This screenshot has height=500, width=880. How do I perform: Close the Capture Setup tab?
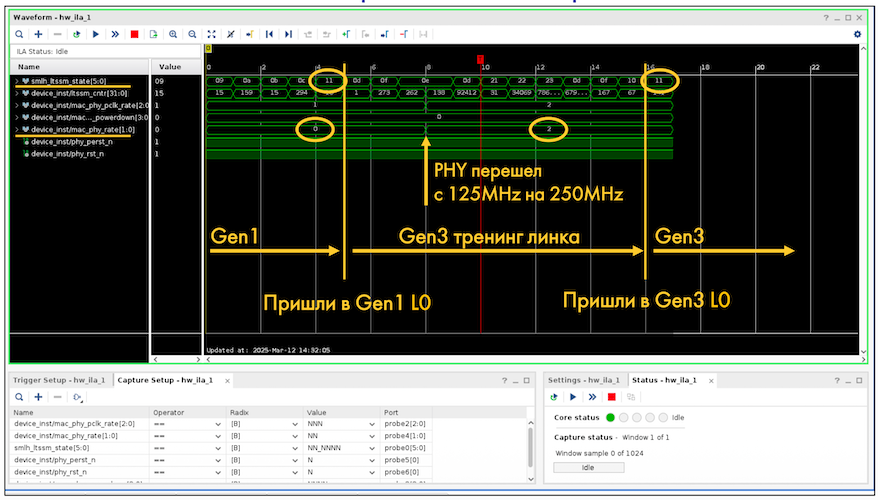click(x=227, y=381)
